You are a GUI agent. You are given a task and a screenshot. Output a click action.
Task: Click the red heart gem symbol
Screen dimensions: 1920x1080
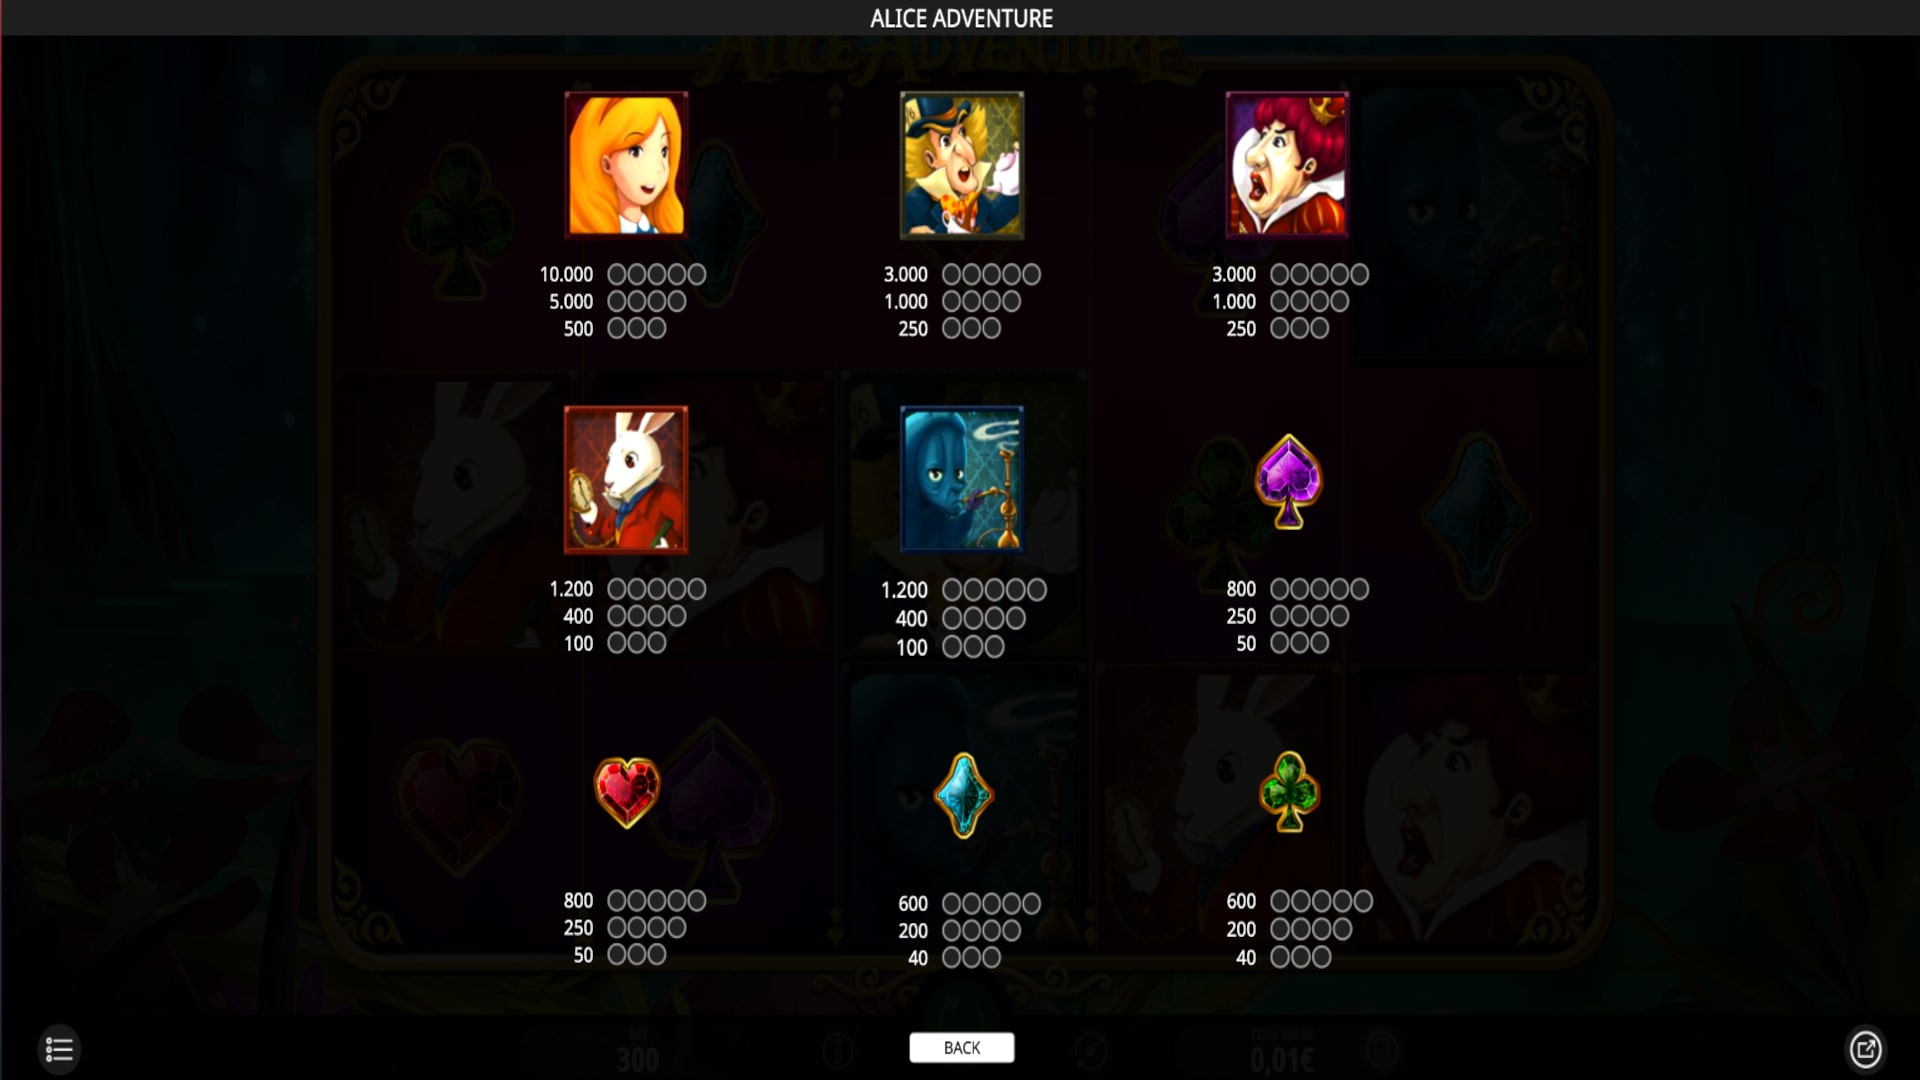627,792
